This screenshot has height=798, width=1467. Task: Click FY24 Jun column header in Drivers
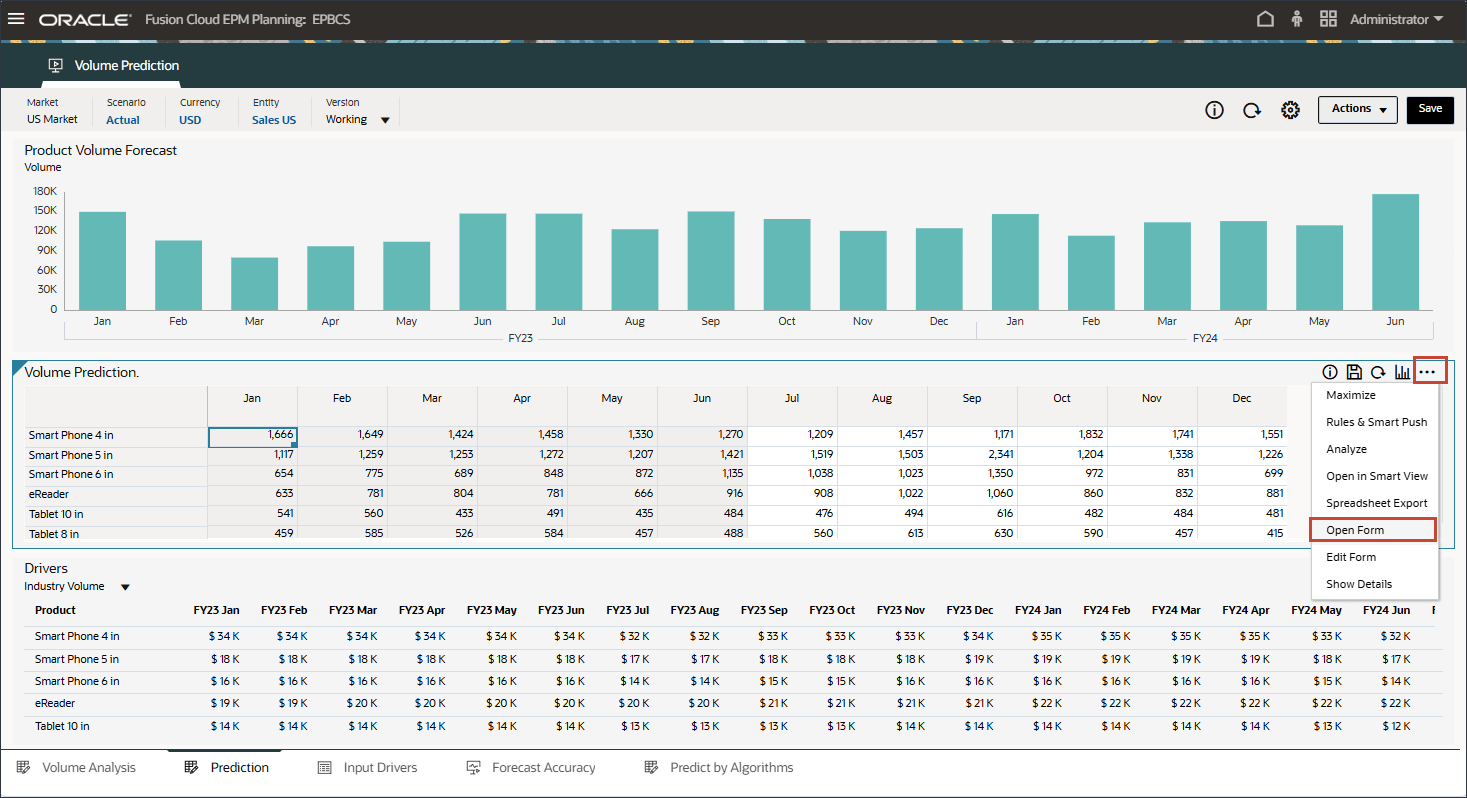1386,610
